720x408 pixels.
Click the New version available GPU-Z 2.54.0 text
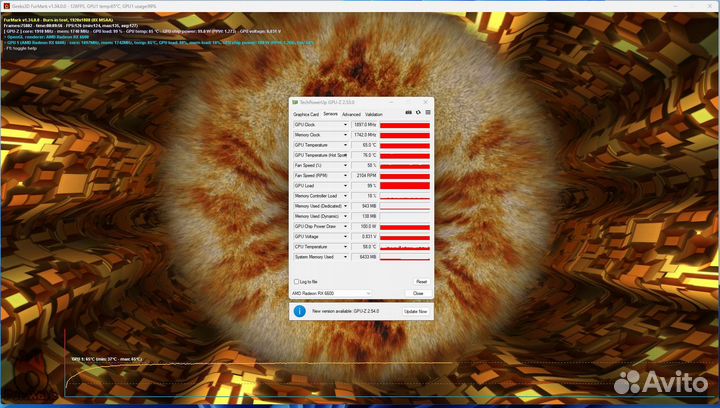(x=346, y=311)
